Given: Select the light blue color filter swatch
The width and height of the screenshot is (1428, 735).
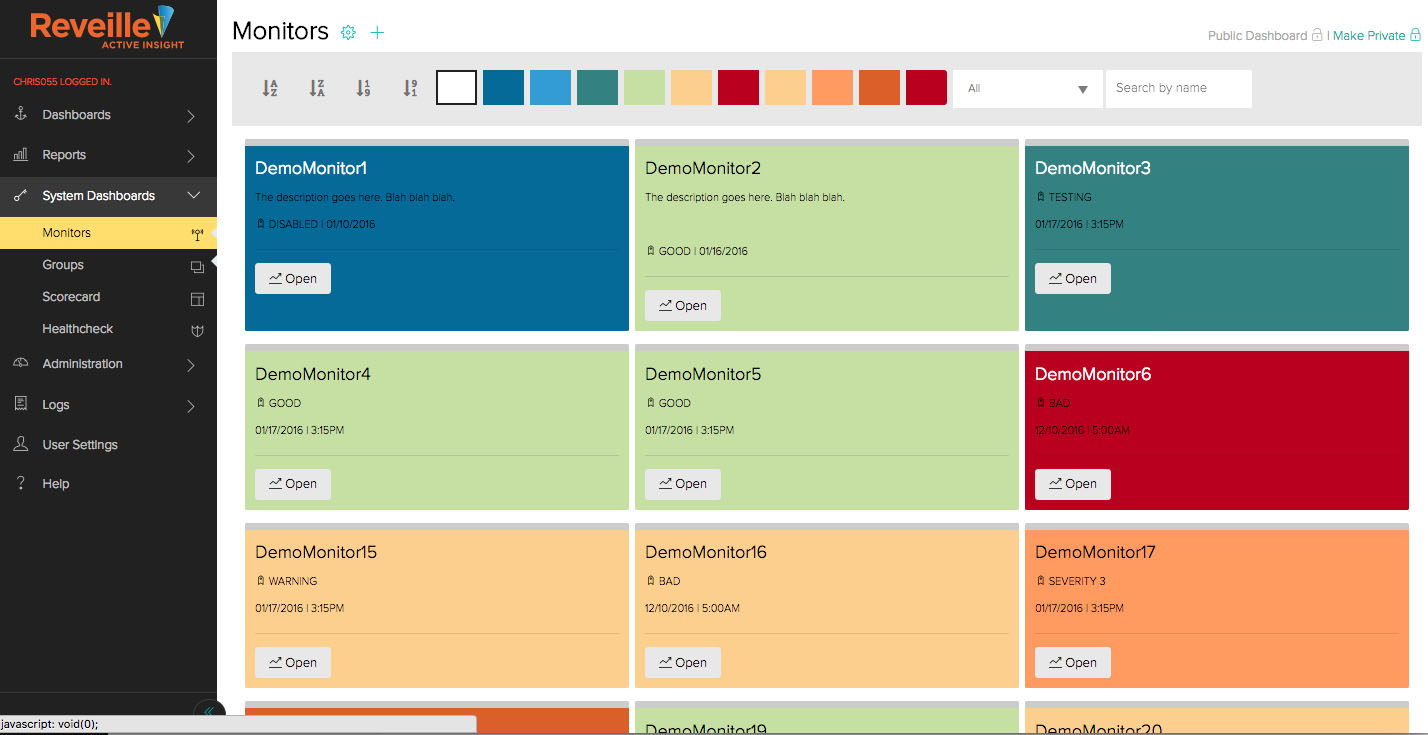Looking at the screenshot, I should click(551, 88).
